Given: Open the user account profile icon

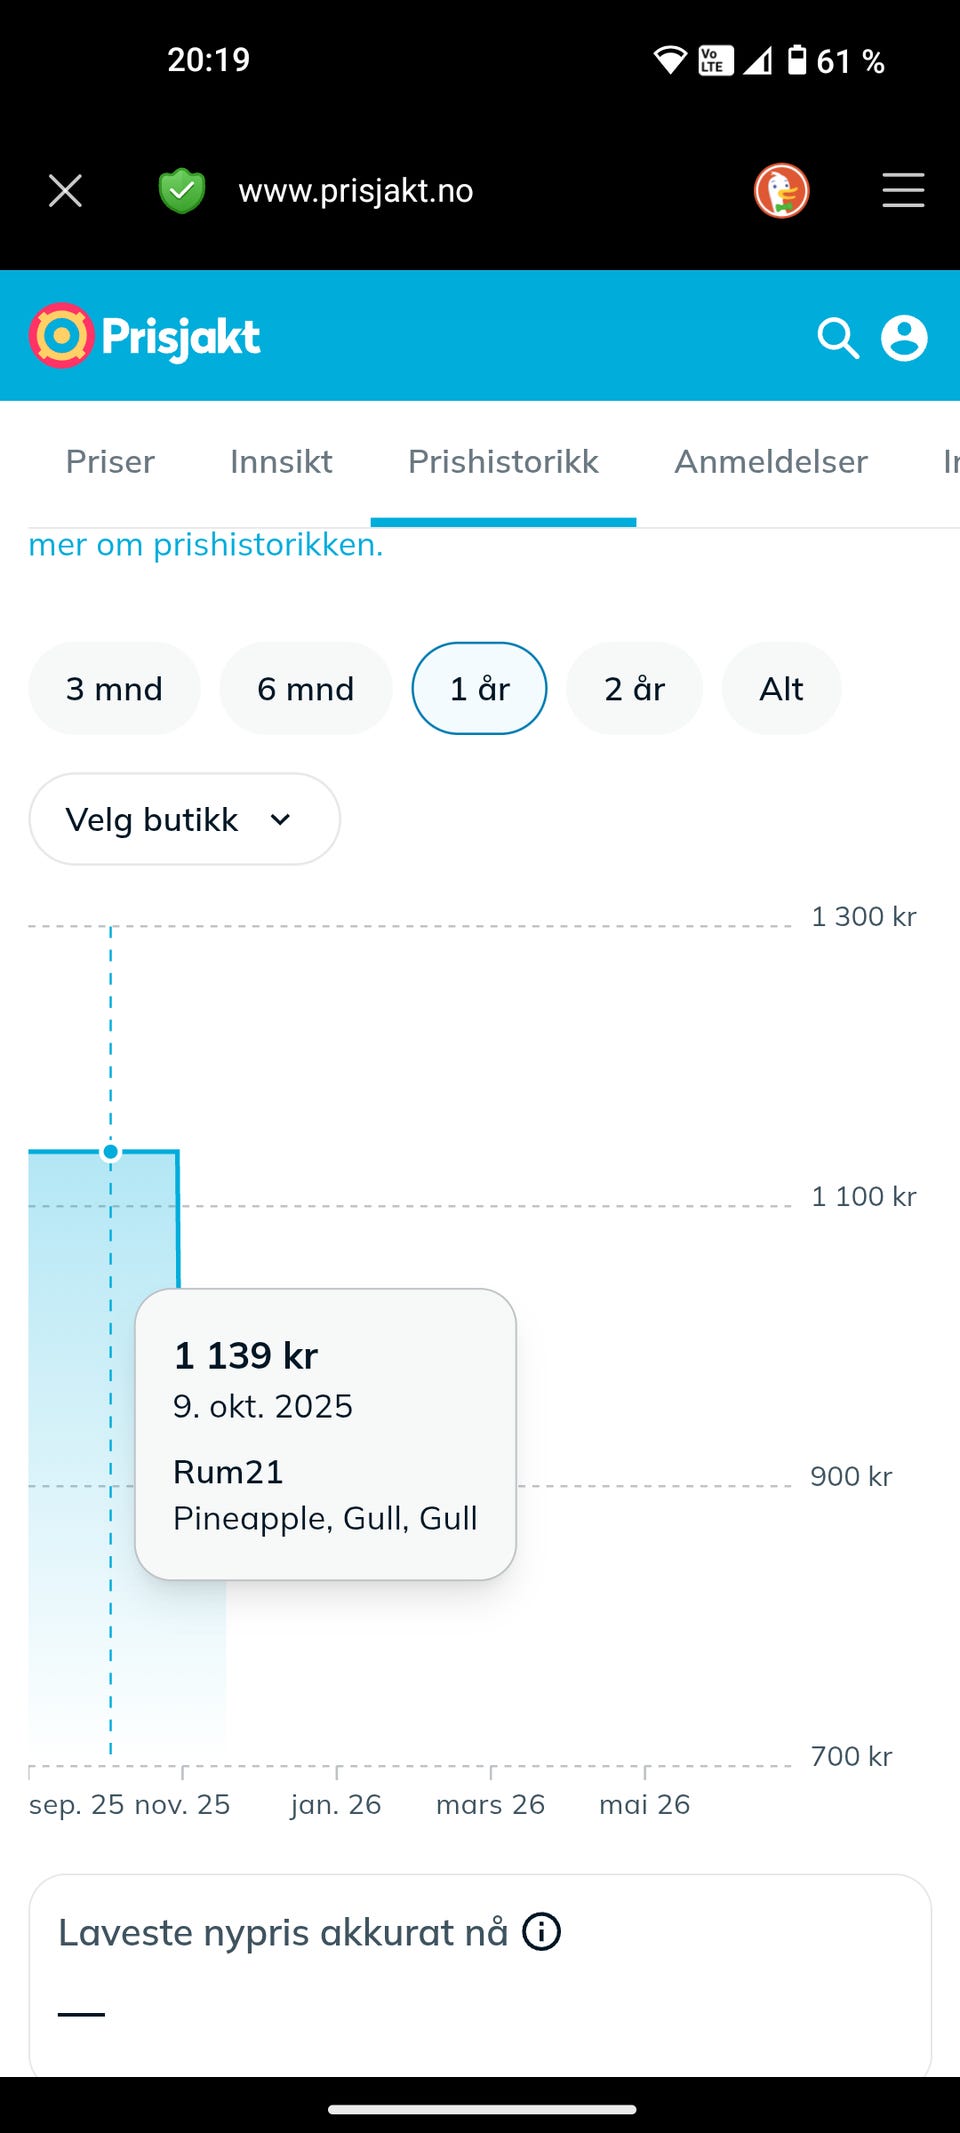Looking at the screenshot, I should (x=904, y=338).
